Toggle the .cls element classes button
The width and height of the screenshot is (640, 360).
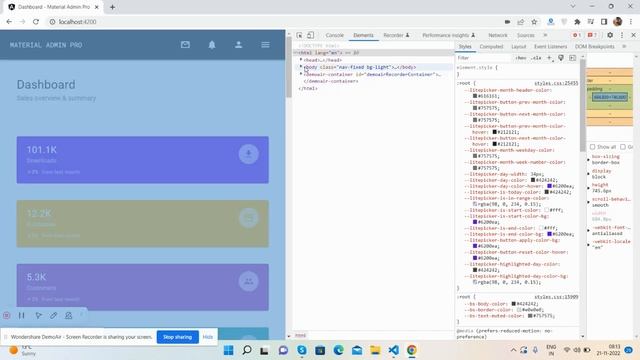pos(536,58)
